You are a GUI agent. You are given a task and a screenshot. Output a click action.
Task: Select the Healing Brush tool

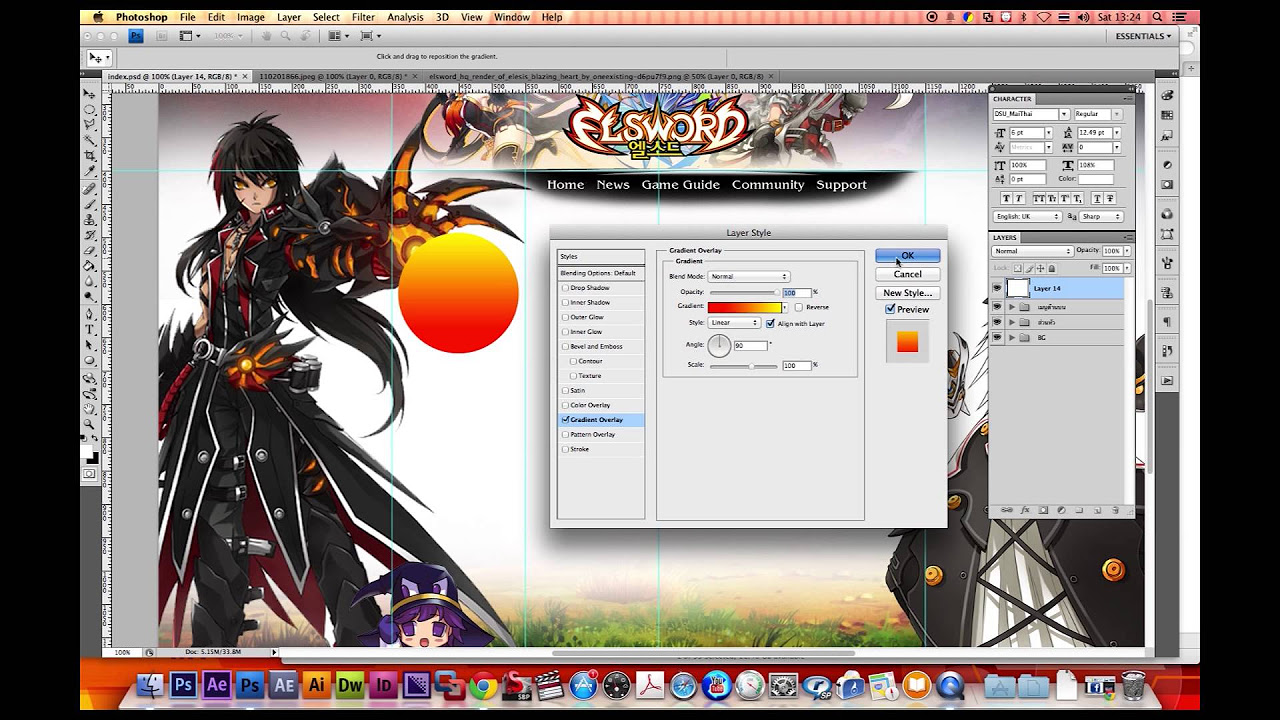[x=90, y=187]
